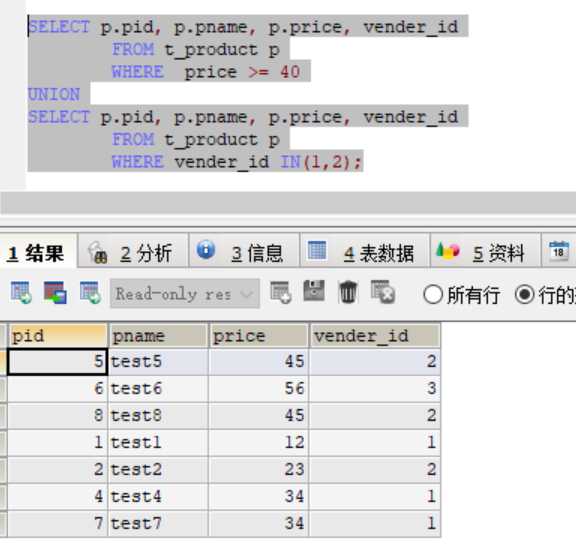Select the pid cell with value 5
This screenshot has height=549, width=576.
[x=57, y=362]
